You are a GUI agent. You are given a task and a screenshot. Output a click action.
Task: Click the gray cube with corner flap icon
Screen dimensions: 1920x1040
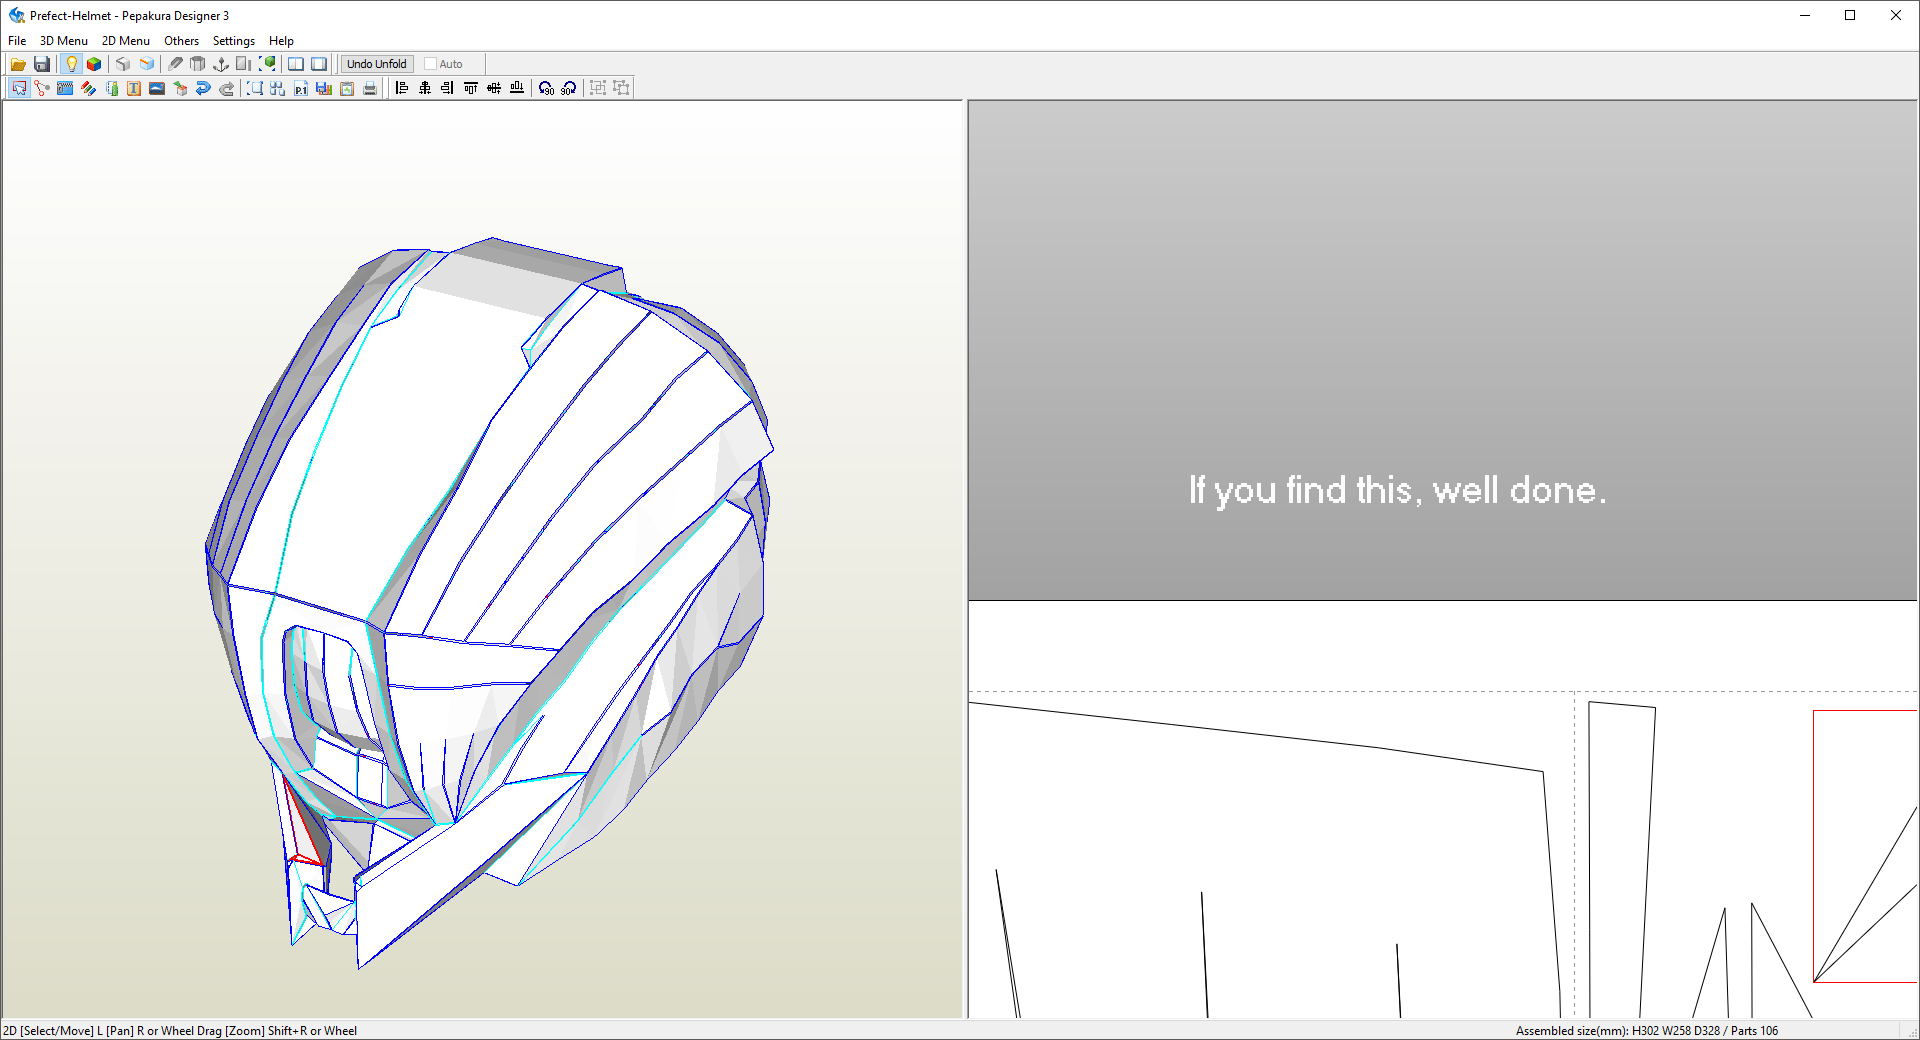pos(123,64)
